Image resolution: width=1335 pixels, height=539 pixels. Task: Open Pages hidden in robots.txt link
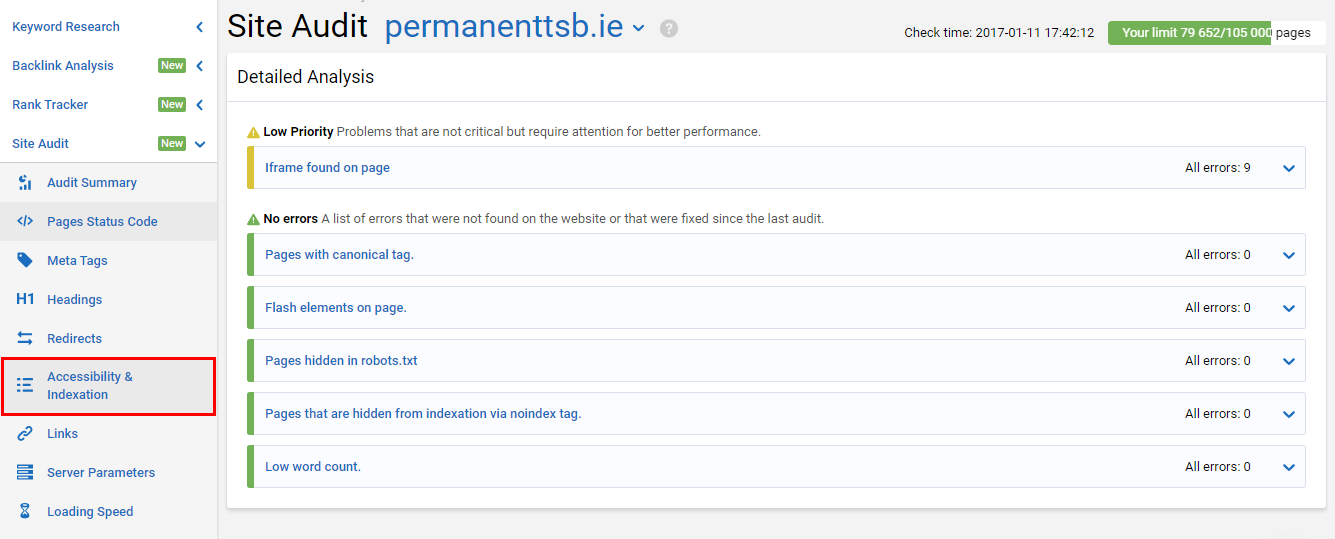click(341, 360)
